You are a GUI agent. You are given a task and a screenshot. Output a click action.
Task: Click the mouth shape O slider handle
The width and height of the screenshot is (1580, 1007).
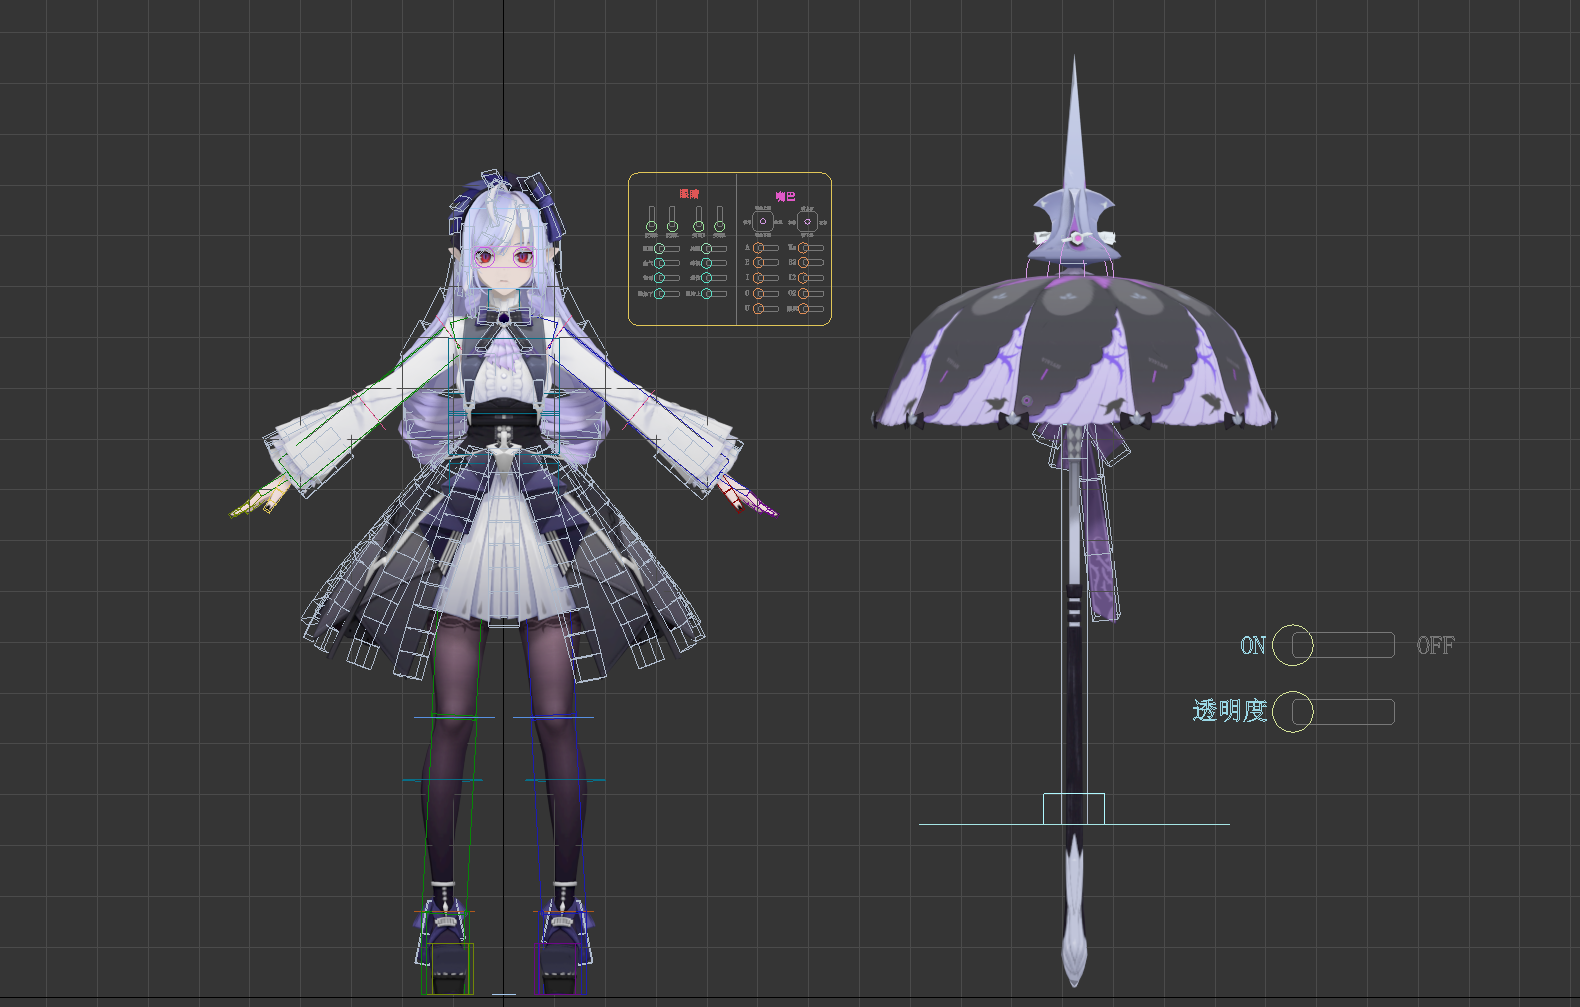pos(758,294)
